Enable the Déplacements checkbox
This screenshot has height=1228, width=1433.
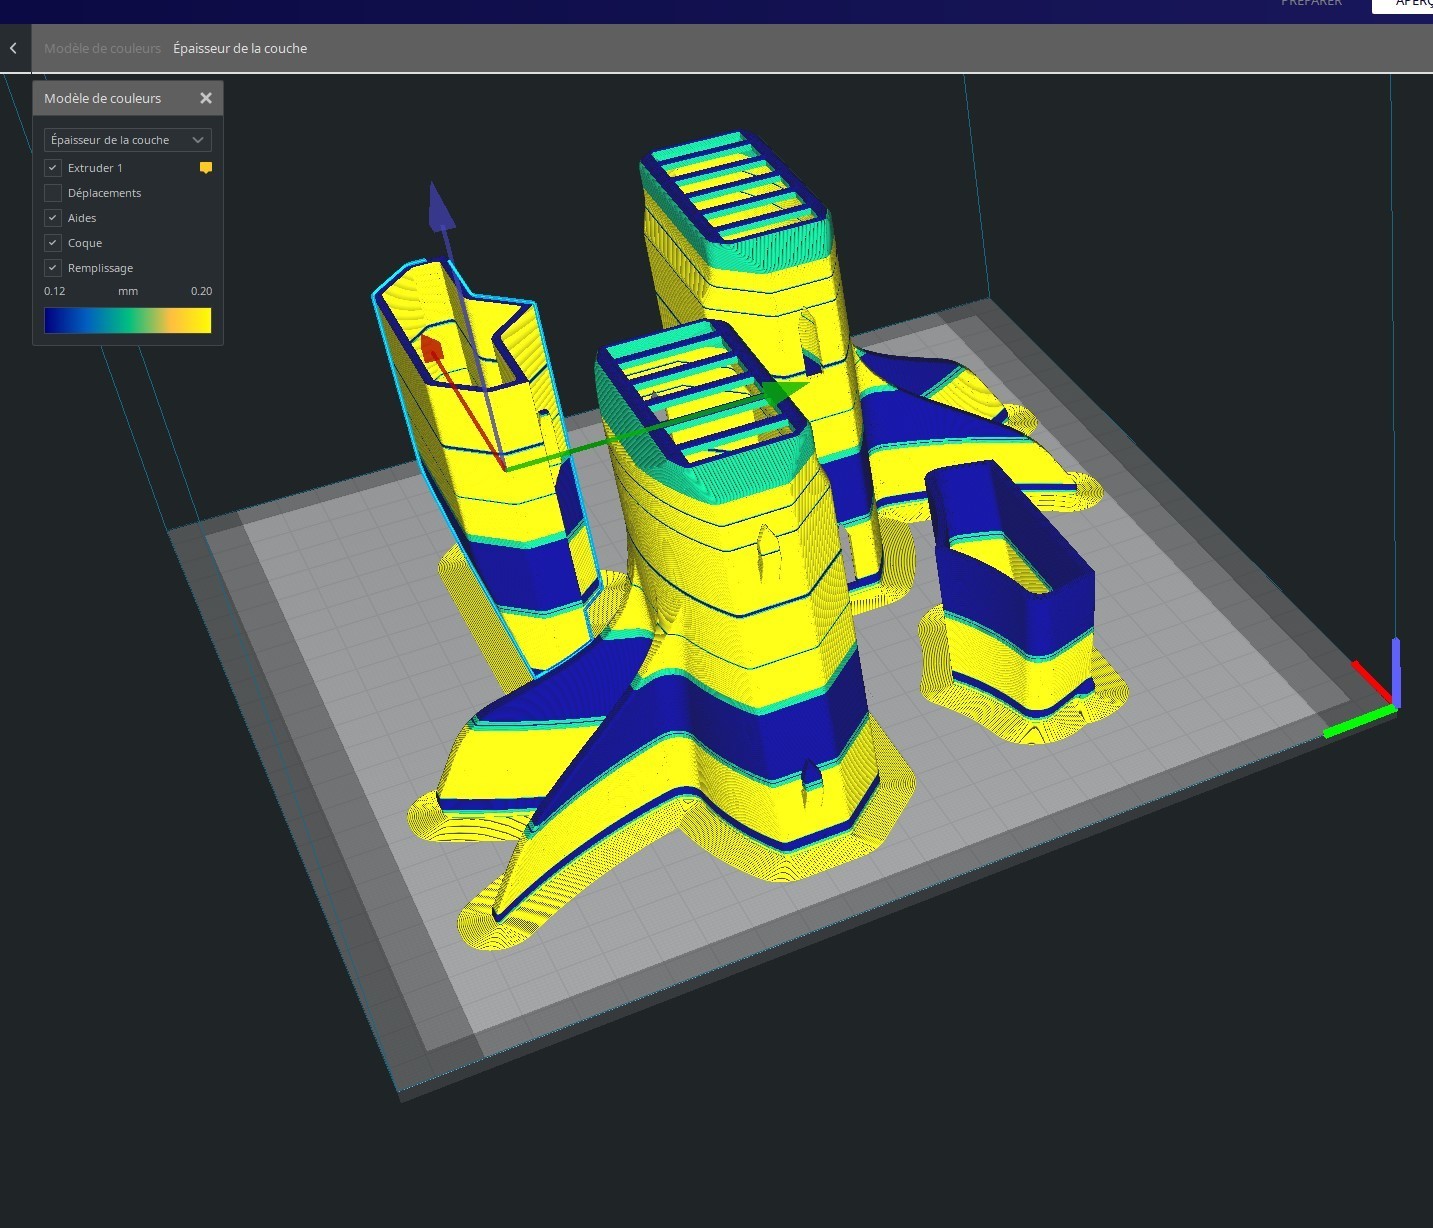[x=53, y=193]
